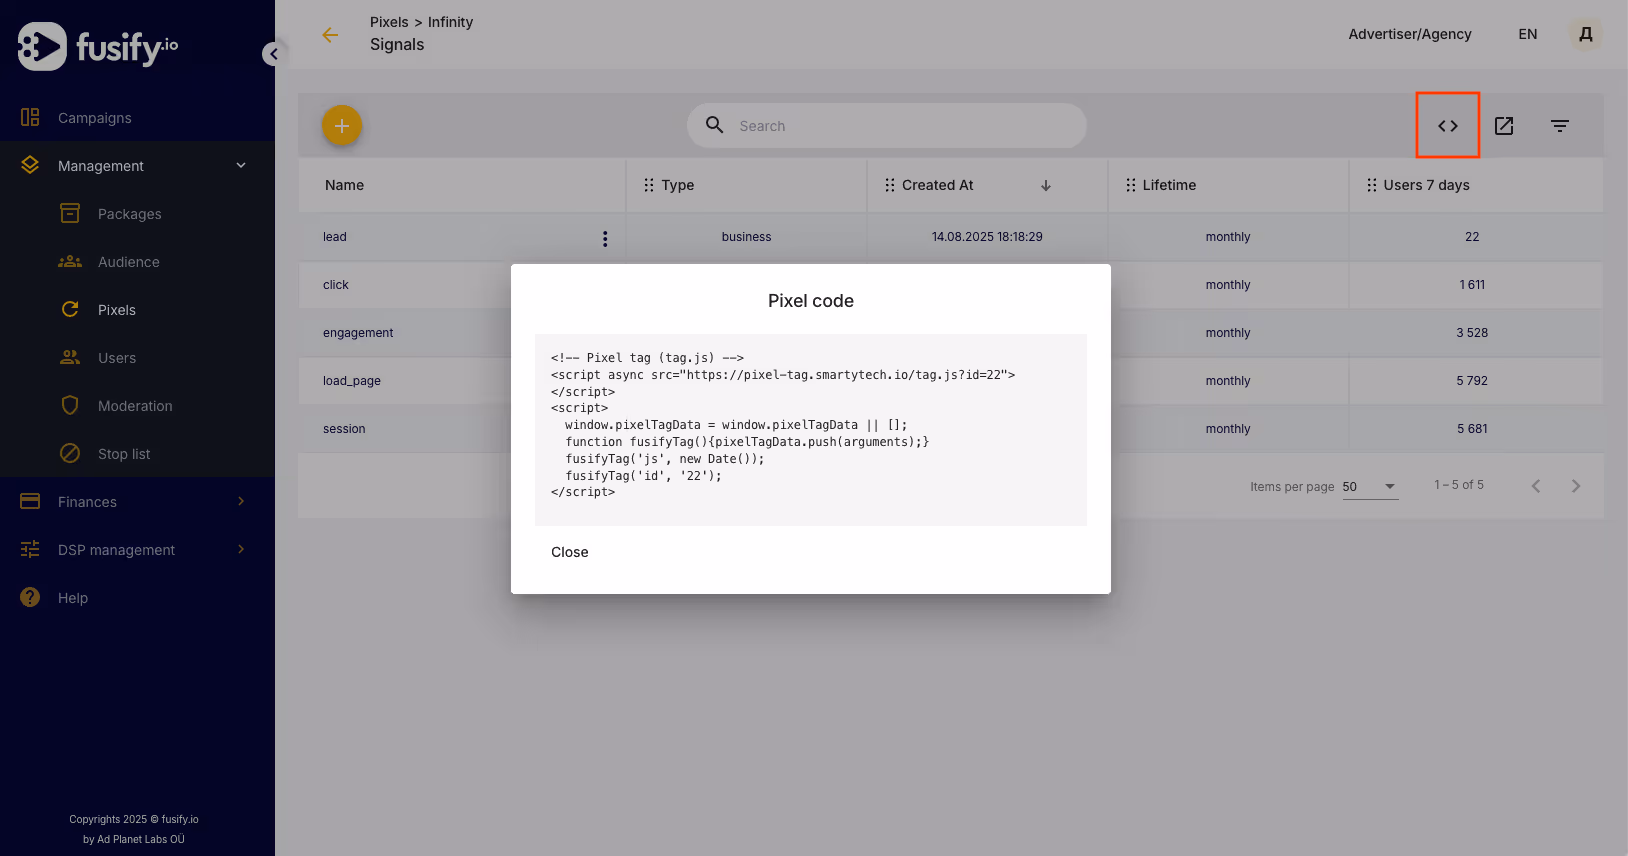This screenshot has width=1628, height=856.
Task: Open the filter list icon
Action: (1560, 126)
